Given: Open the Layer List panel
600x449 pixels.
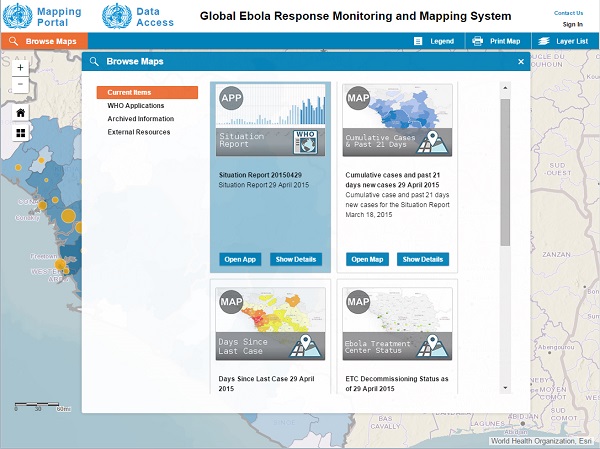Looking at the screenshot, I should (x=562, y=41).
